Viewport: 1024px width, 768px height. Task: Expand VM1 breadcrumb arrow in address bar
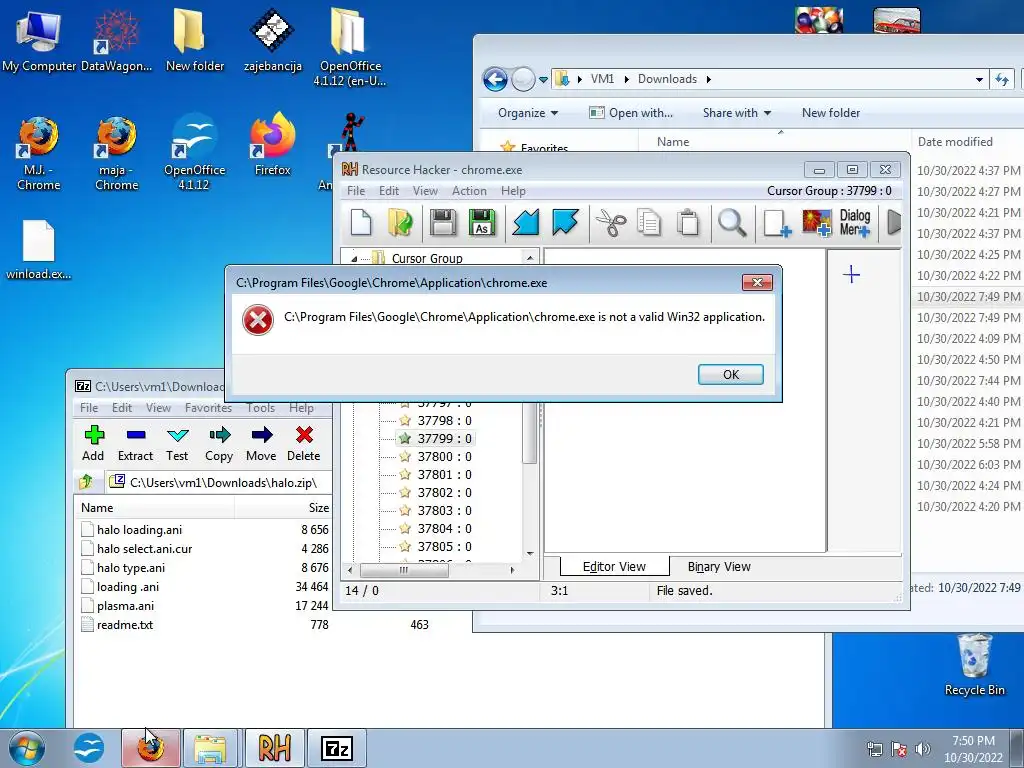[x=626, y=79]
